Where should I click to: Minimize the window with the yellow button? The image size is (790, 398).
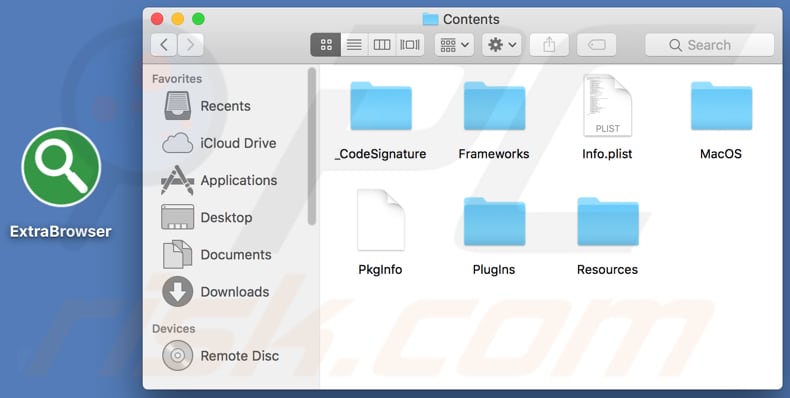click(x=178, y=19)
